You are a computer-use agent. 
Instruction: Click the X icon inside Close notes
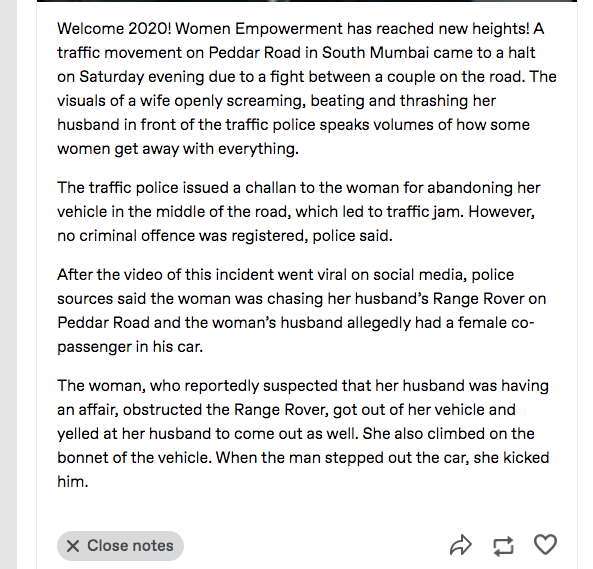coord(73,546)
